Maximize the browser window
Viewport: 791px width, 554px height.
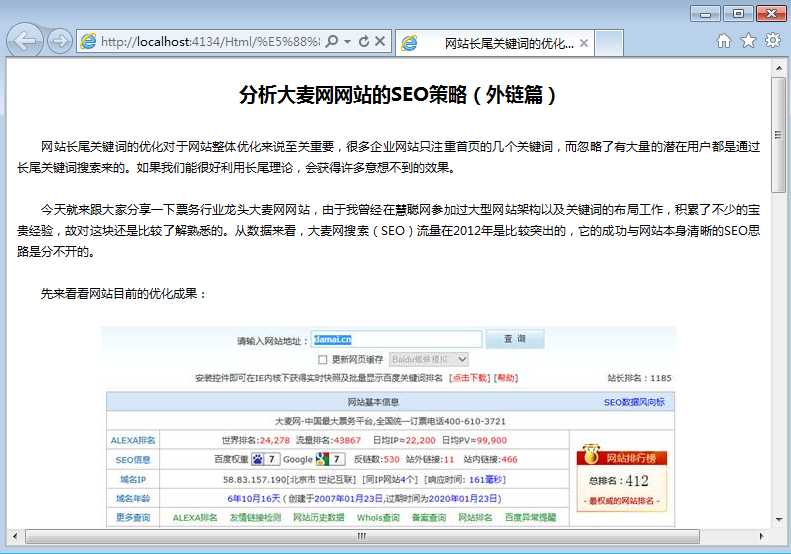(x=738, y=14)
